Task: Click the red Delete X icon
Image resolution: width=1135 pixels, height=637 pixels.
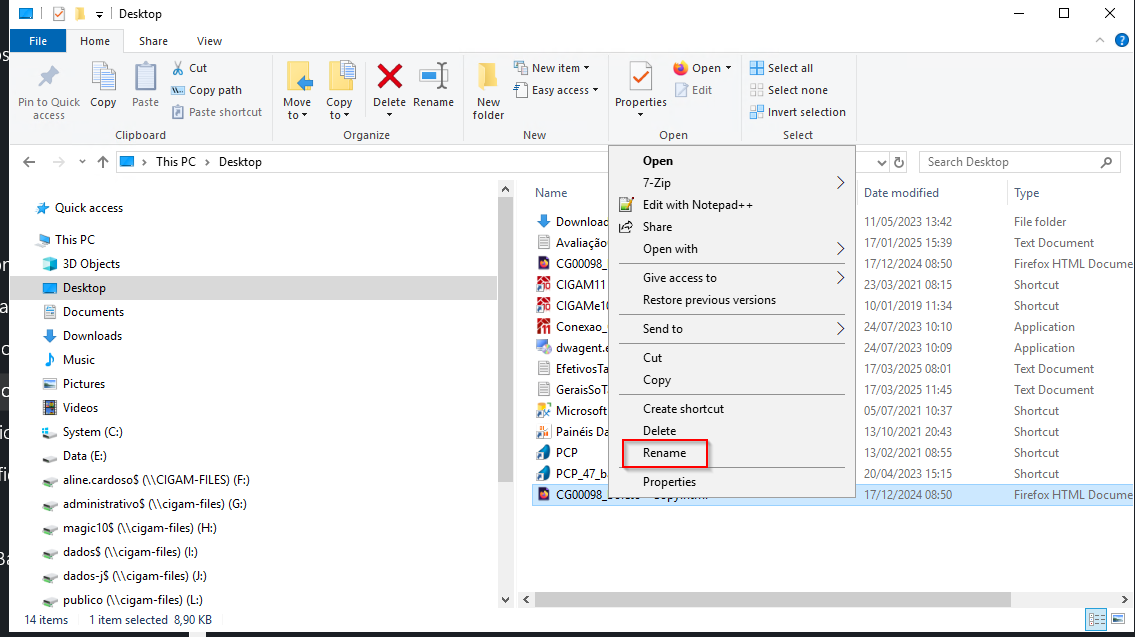Action: pos(389,76)
